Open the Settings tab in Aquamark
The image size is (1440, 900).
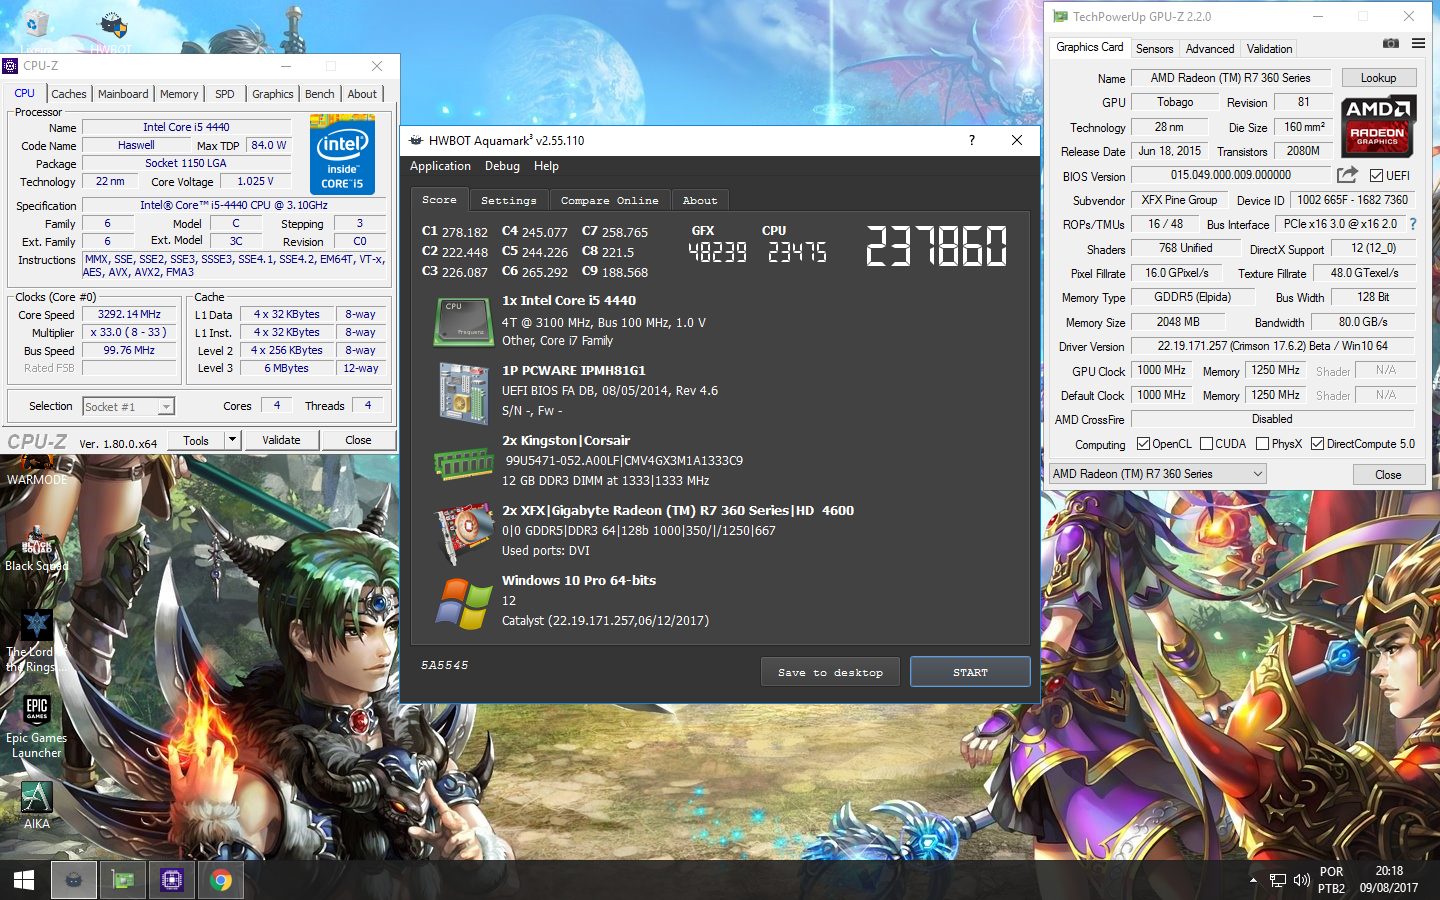click(x=509, y=200)
